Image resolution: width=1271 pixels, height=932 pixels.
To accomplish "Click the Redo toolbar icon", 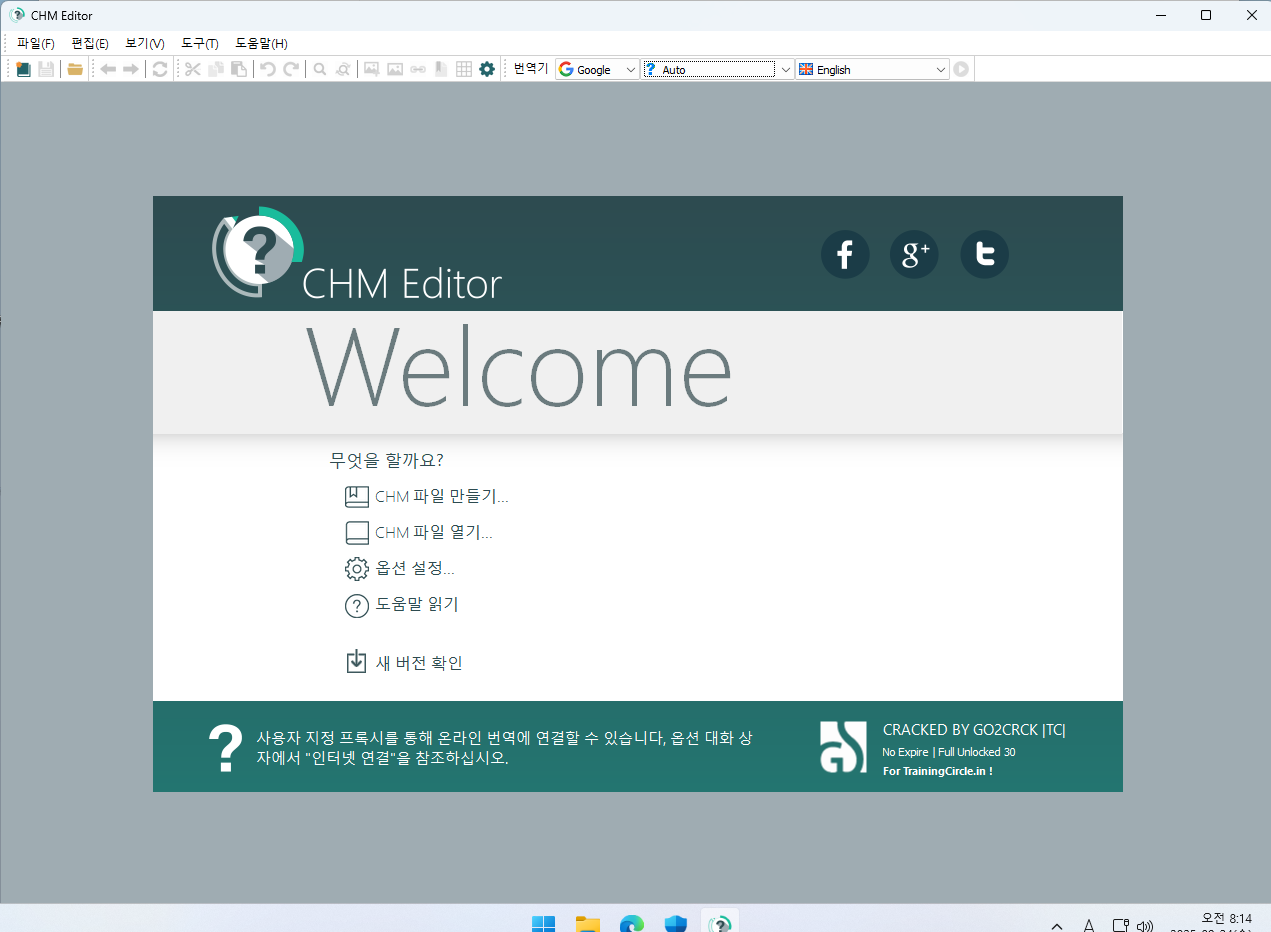I will 291,69.
